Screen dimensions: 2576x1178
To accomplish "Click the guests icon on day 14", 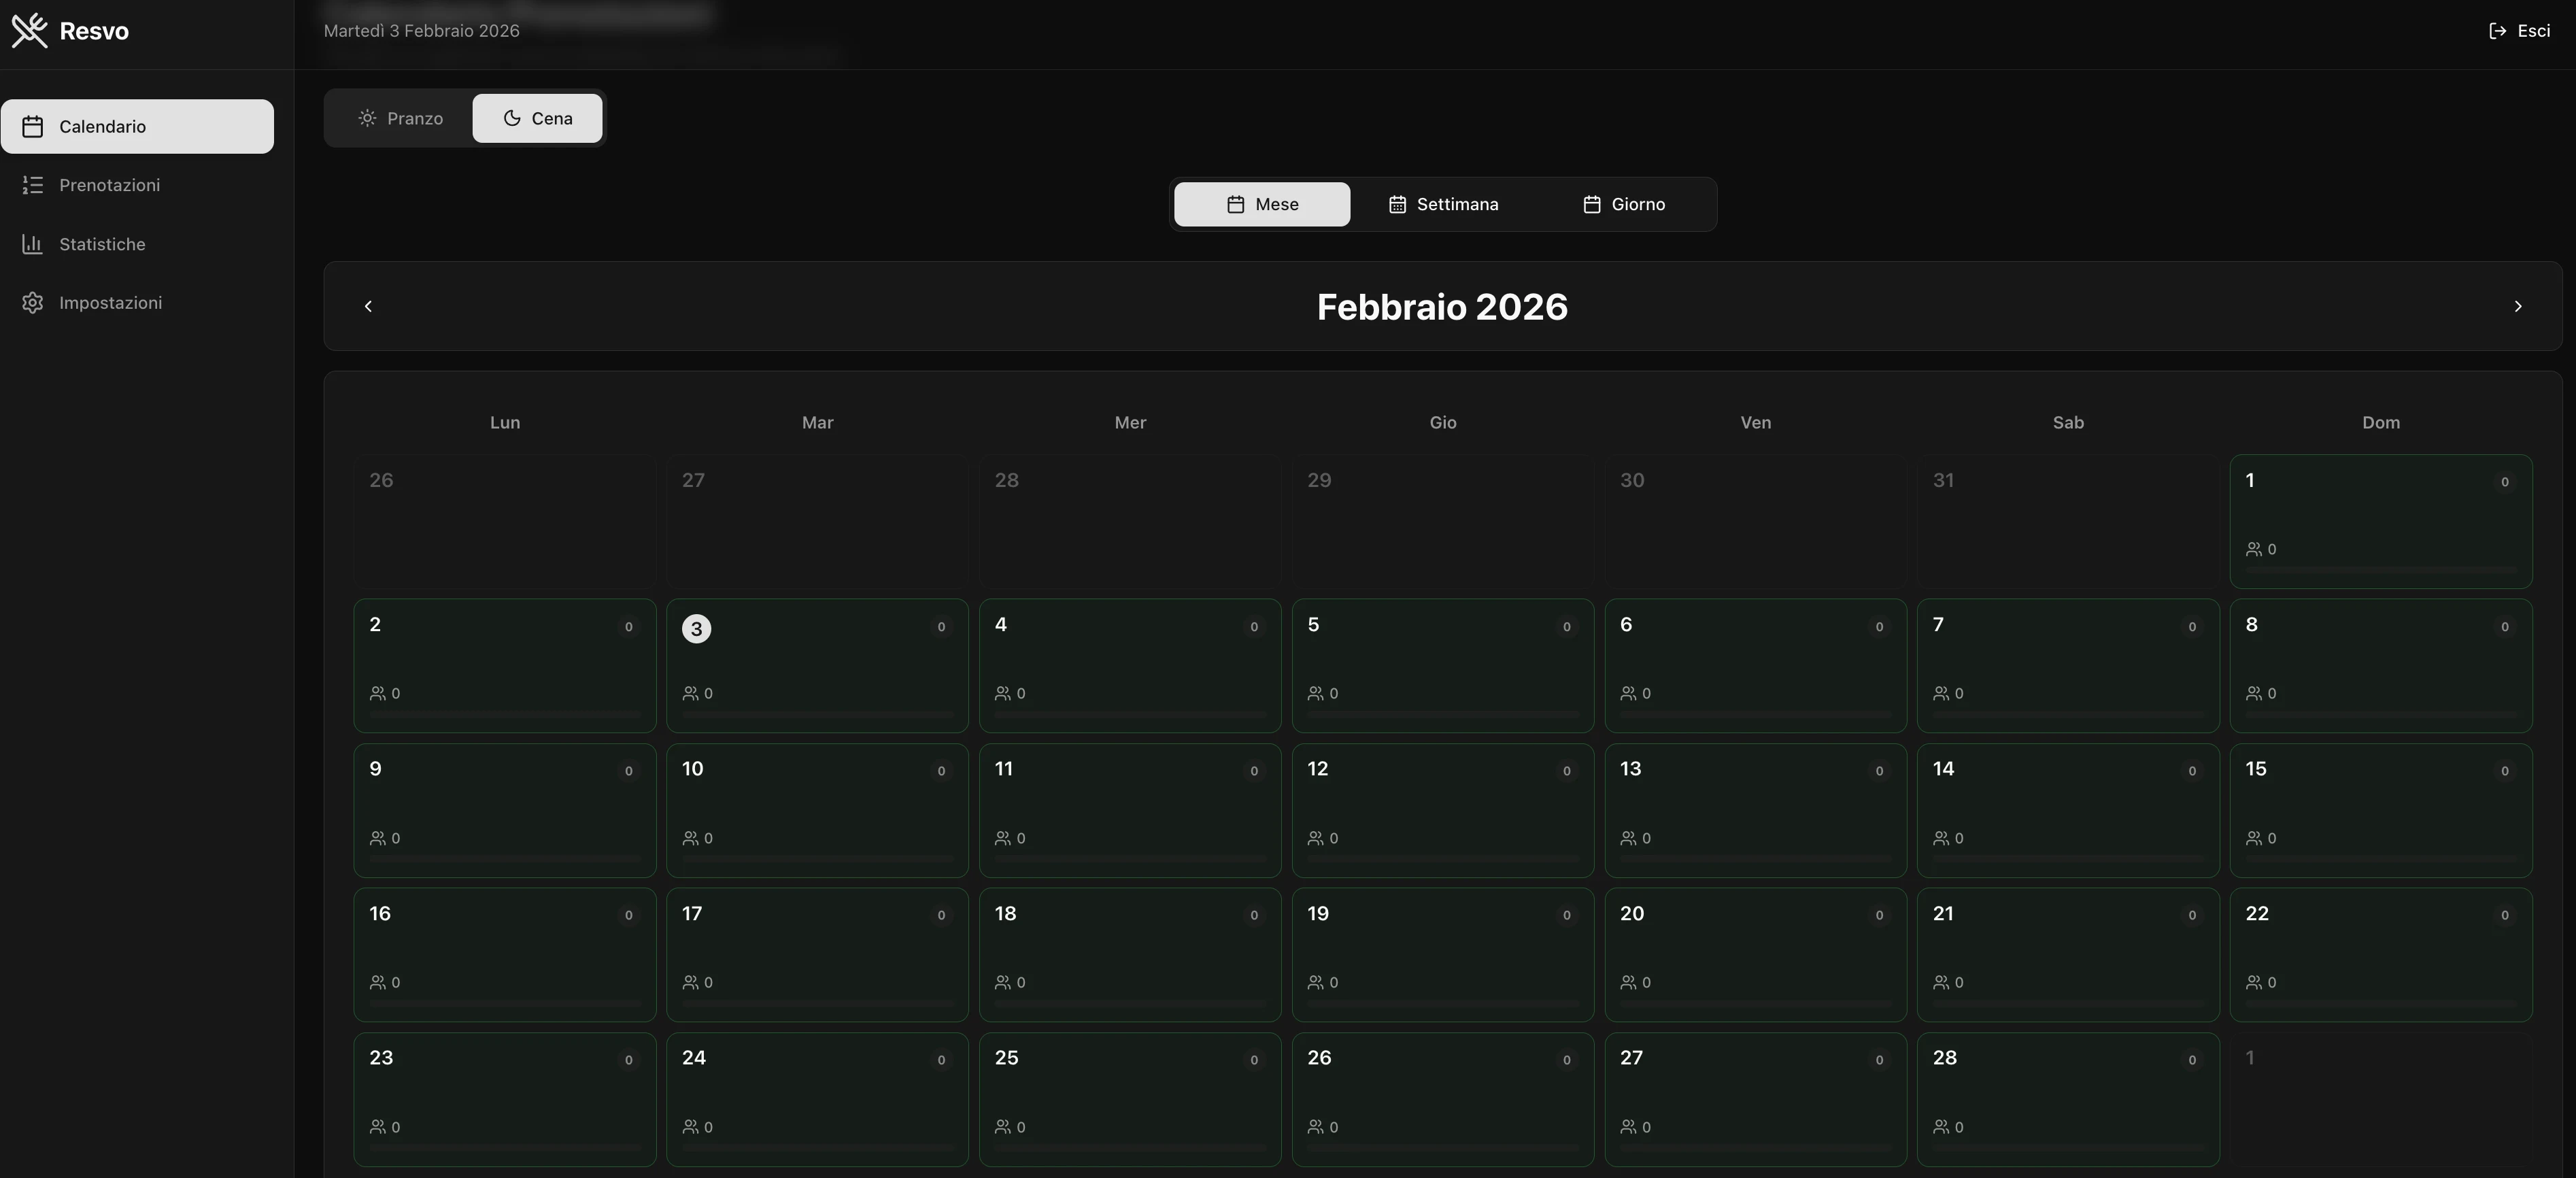I will pos(1941,838).
